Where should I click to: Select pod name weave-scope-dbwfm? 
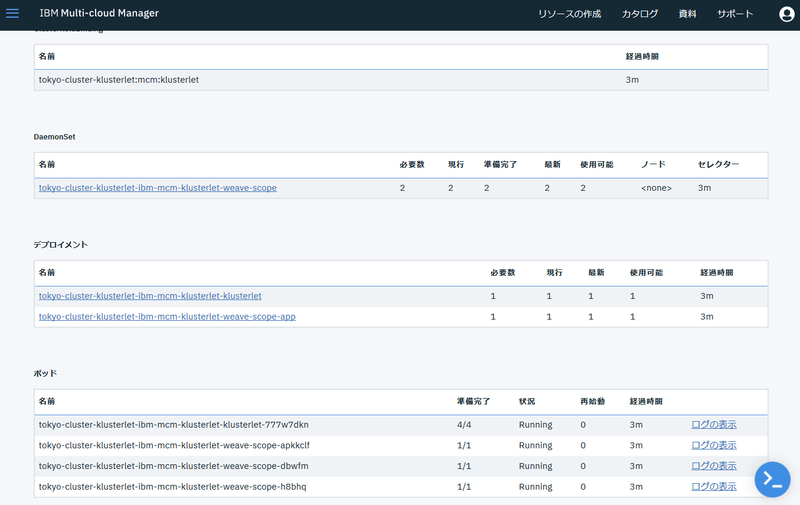click(173, 466)
